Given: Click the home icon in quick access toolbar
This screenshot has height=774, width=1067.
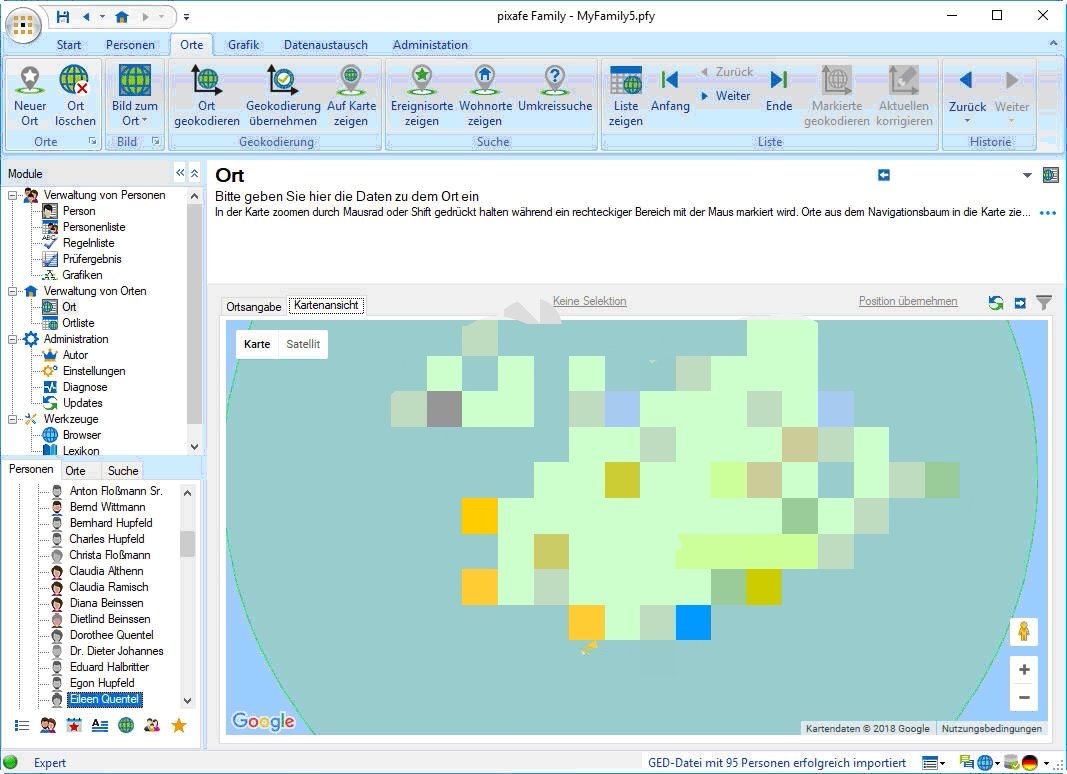Looking at the screenshot, I should (122, 16).
